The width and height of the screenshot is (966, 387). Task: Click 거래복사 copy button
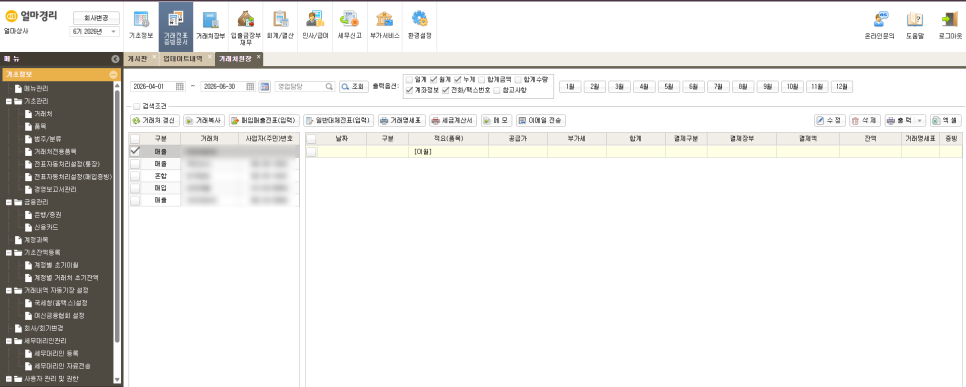click(x=204, y=120)
